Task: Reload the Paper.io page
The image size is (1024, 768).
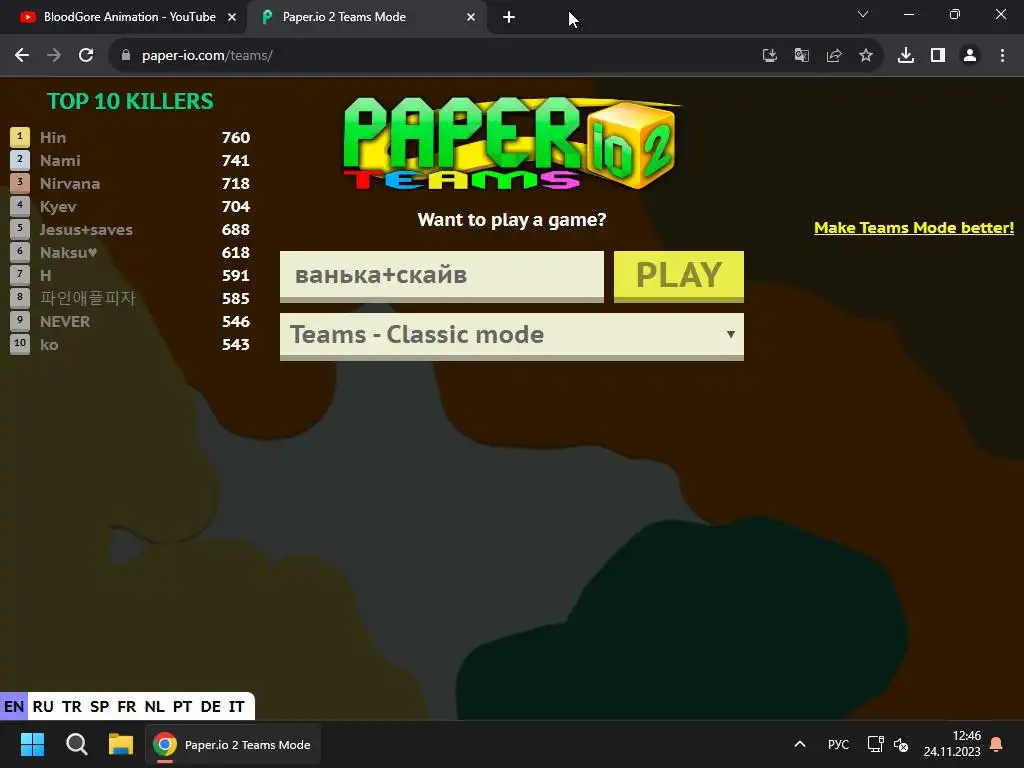Action: (x=86, y=56)
